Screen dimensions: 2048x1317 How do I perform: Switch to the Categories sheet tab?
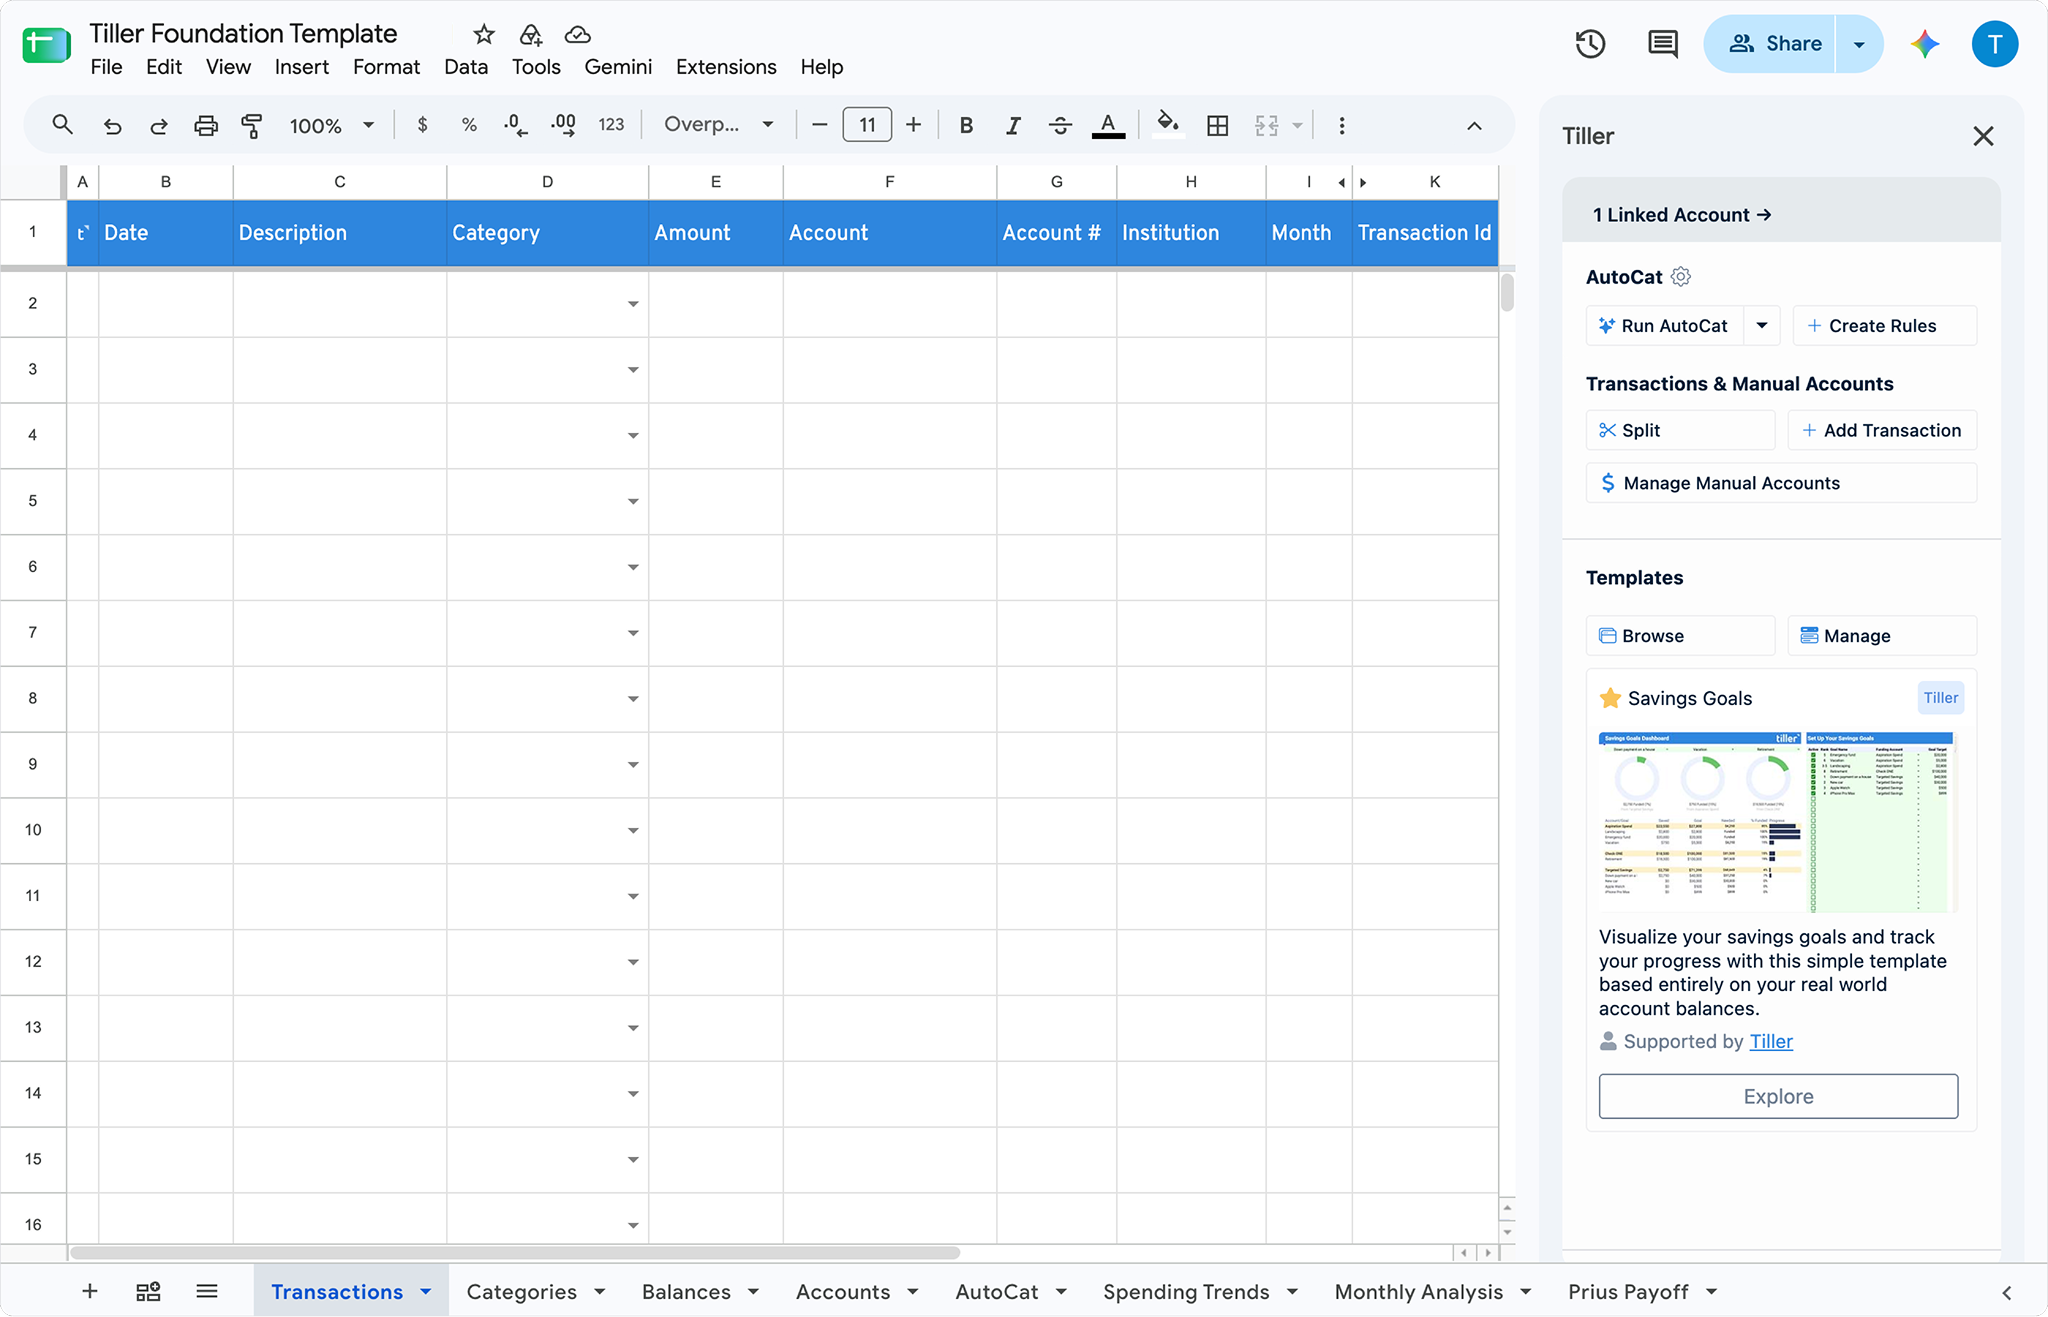click(521, 1292)
